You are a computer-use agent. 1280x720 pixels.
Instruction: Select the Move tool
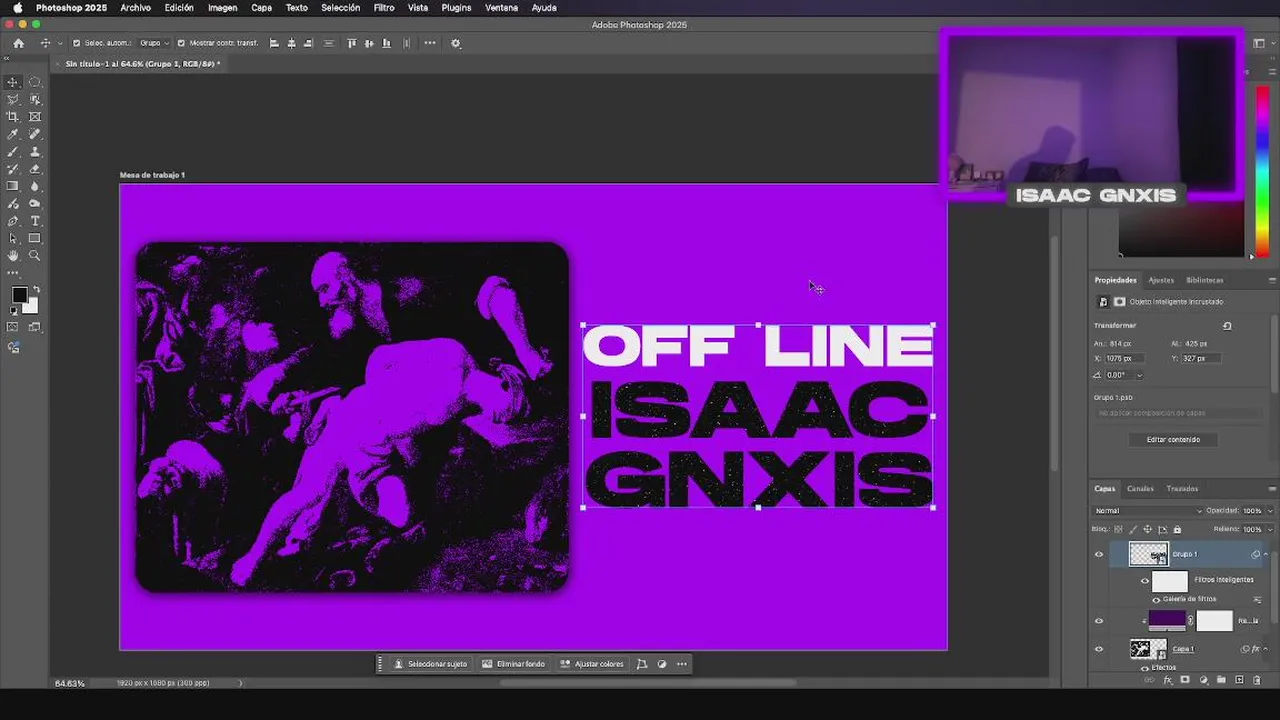(12, 82)
